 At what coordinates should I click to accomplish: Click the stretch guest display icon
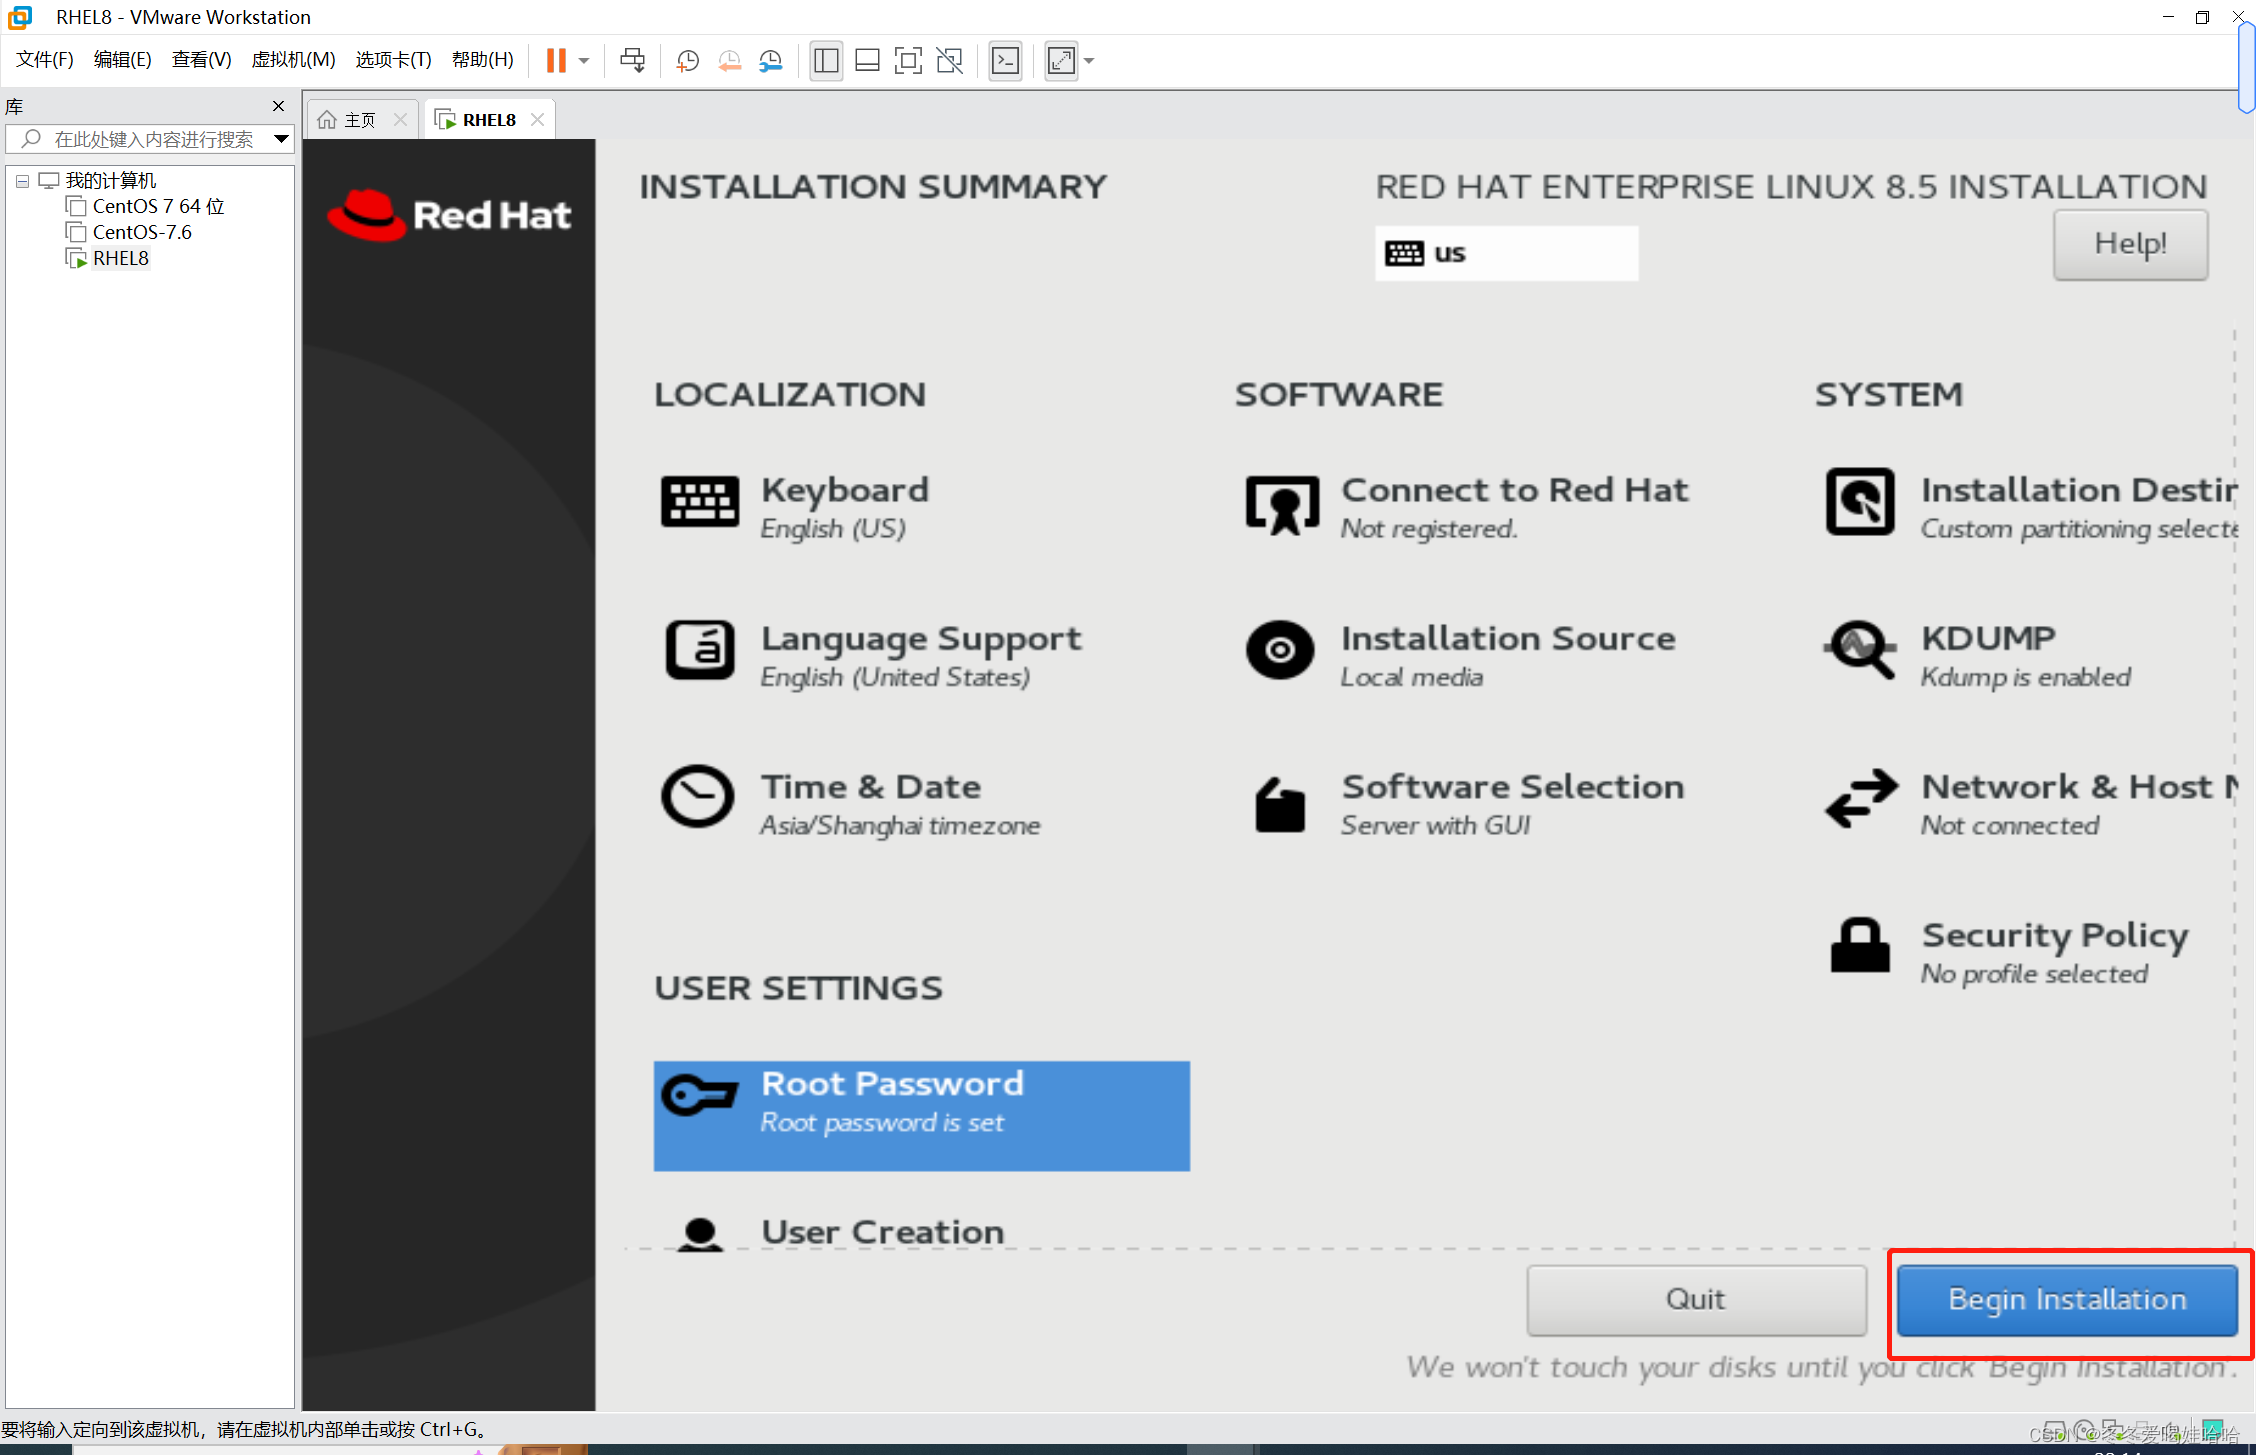click(1061, 61)
